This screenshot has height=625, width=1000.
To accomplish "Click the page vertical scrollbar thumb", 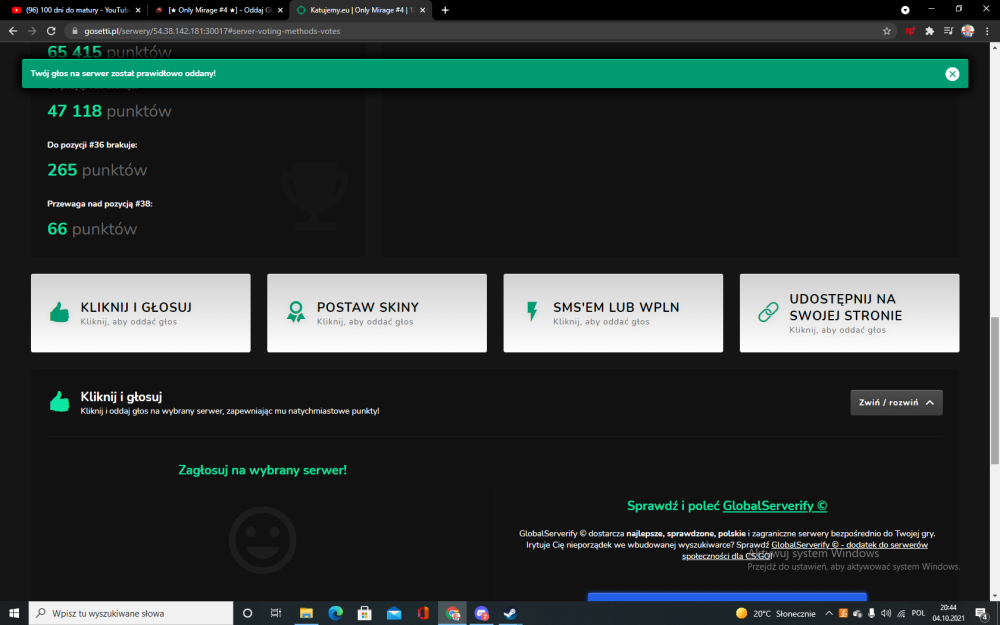I will pyautogui.click(x=994, y=390).
